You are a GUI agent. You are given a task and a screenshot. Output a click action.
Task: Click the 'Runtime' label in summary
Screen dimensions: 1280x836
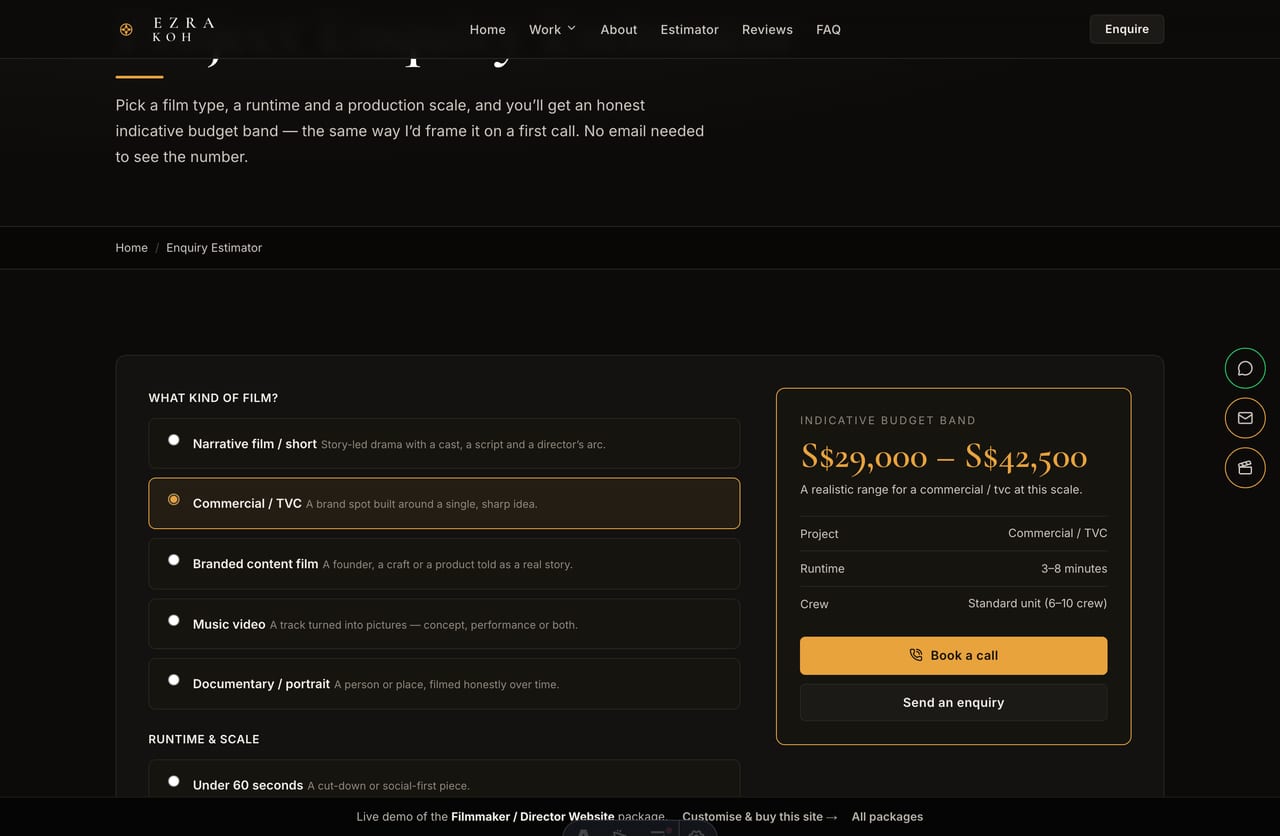[x=822, y=569]
